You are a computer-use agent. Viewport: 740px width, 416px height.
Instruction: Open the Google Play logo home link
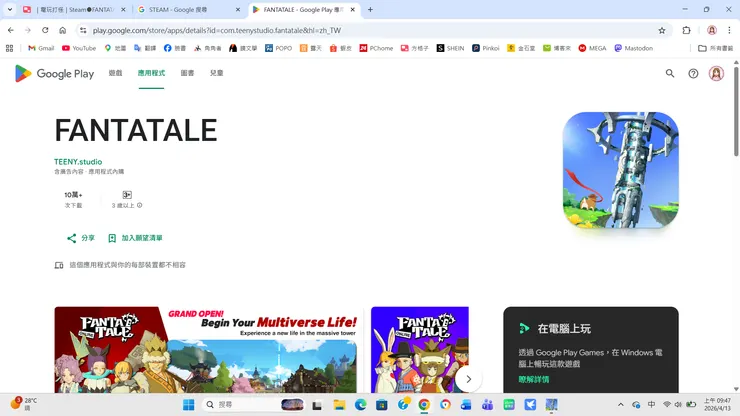coord(54,74)
